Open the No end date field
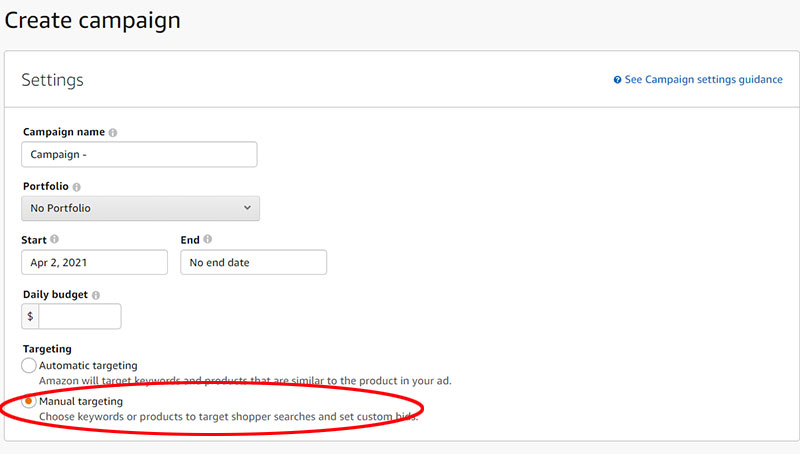800x454 pixels. (254, 262)
